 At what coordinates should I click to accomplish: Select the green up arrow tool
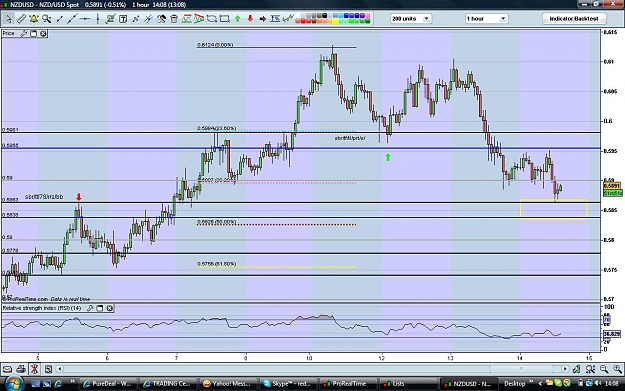pyautogui.click(x=238, y=19)
